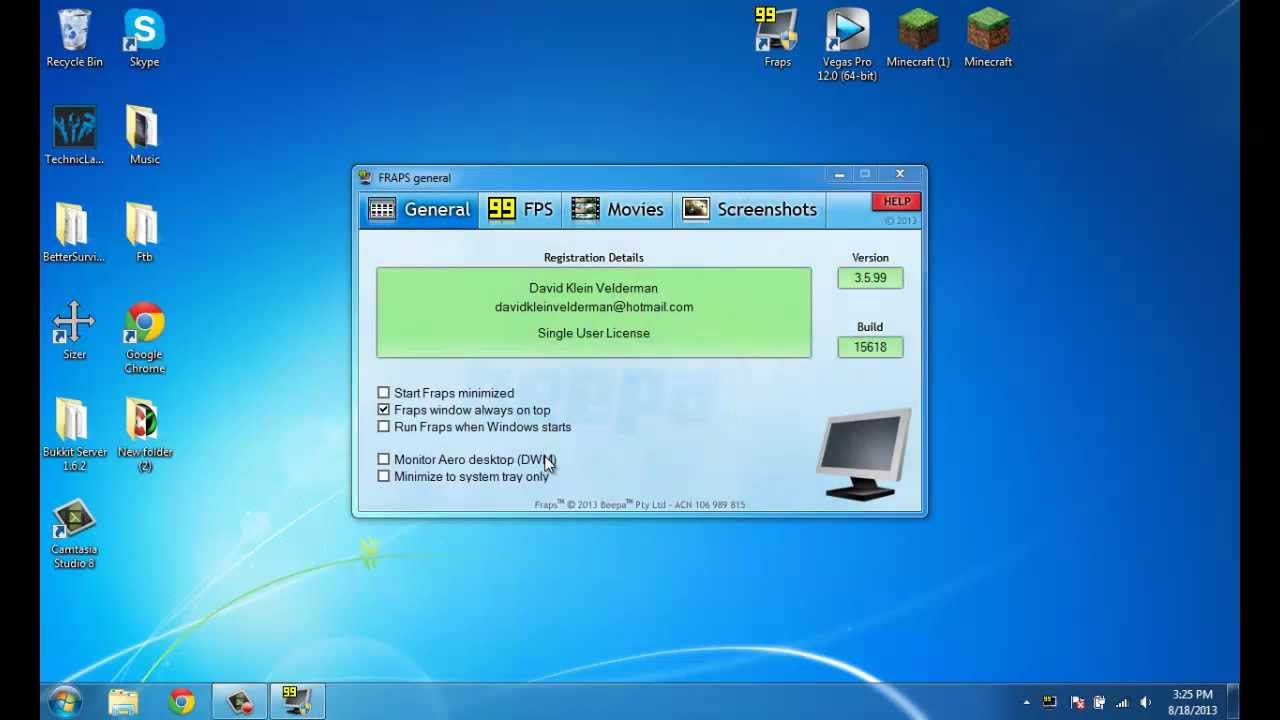This screenshot has width=1280, height=720.
Task: Enable Monitor Aero desktop (DWM) checkbox
Action: tap(383, 460)
